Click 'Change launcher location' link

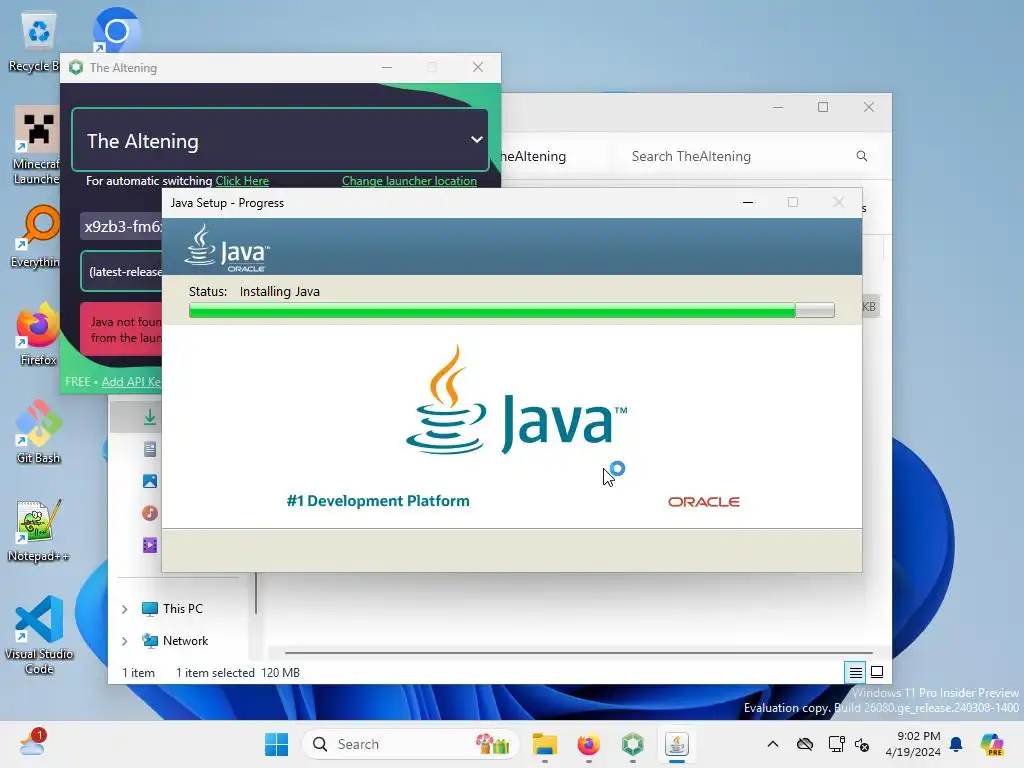pyautogui.click(x=409, y=181)
